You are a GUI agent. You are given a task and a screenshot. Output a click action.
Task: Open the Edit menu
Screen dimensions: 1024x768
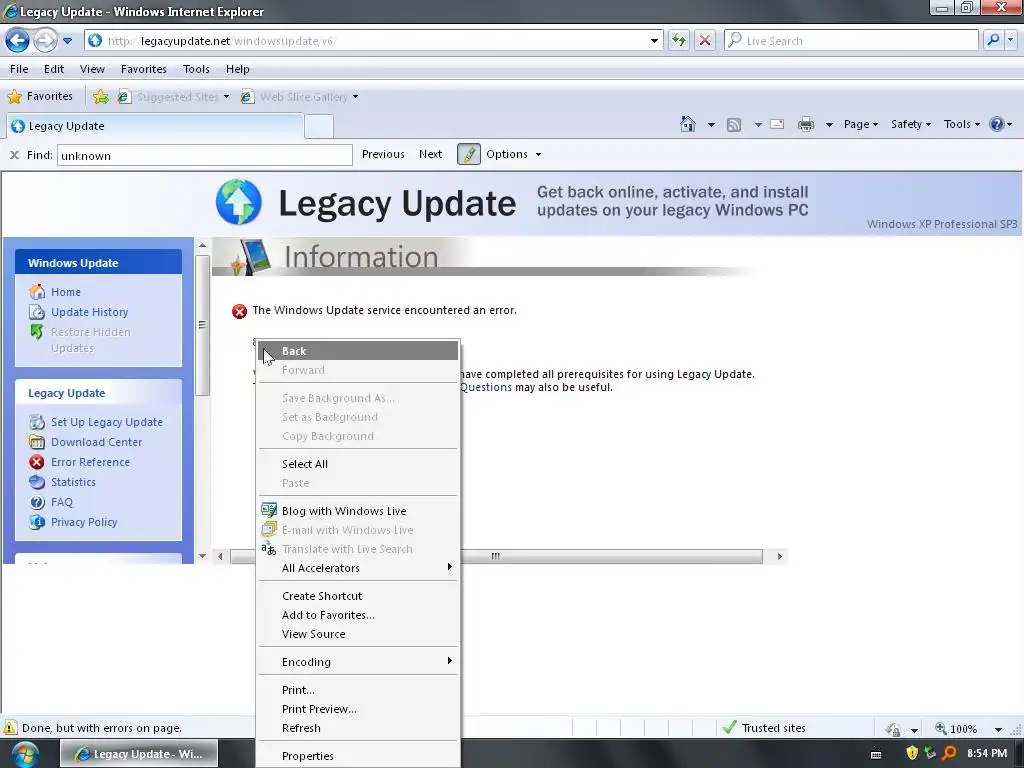(x=54, y=69)
